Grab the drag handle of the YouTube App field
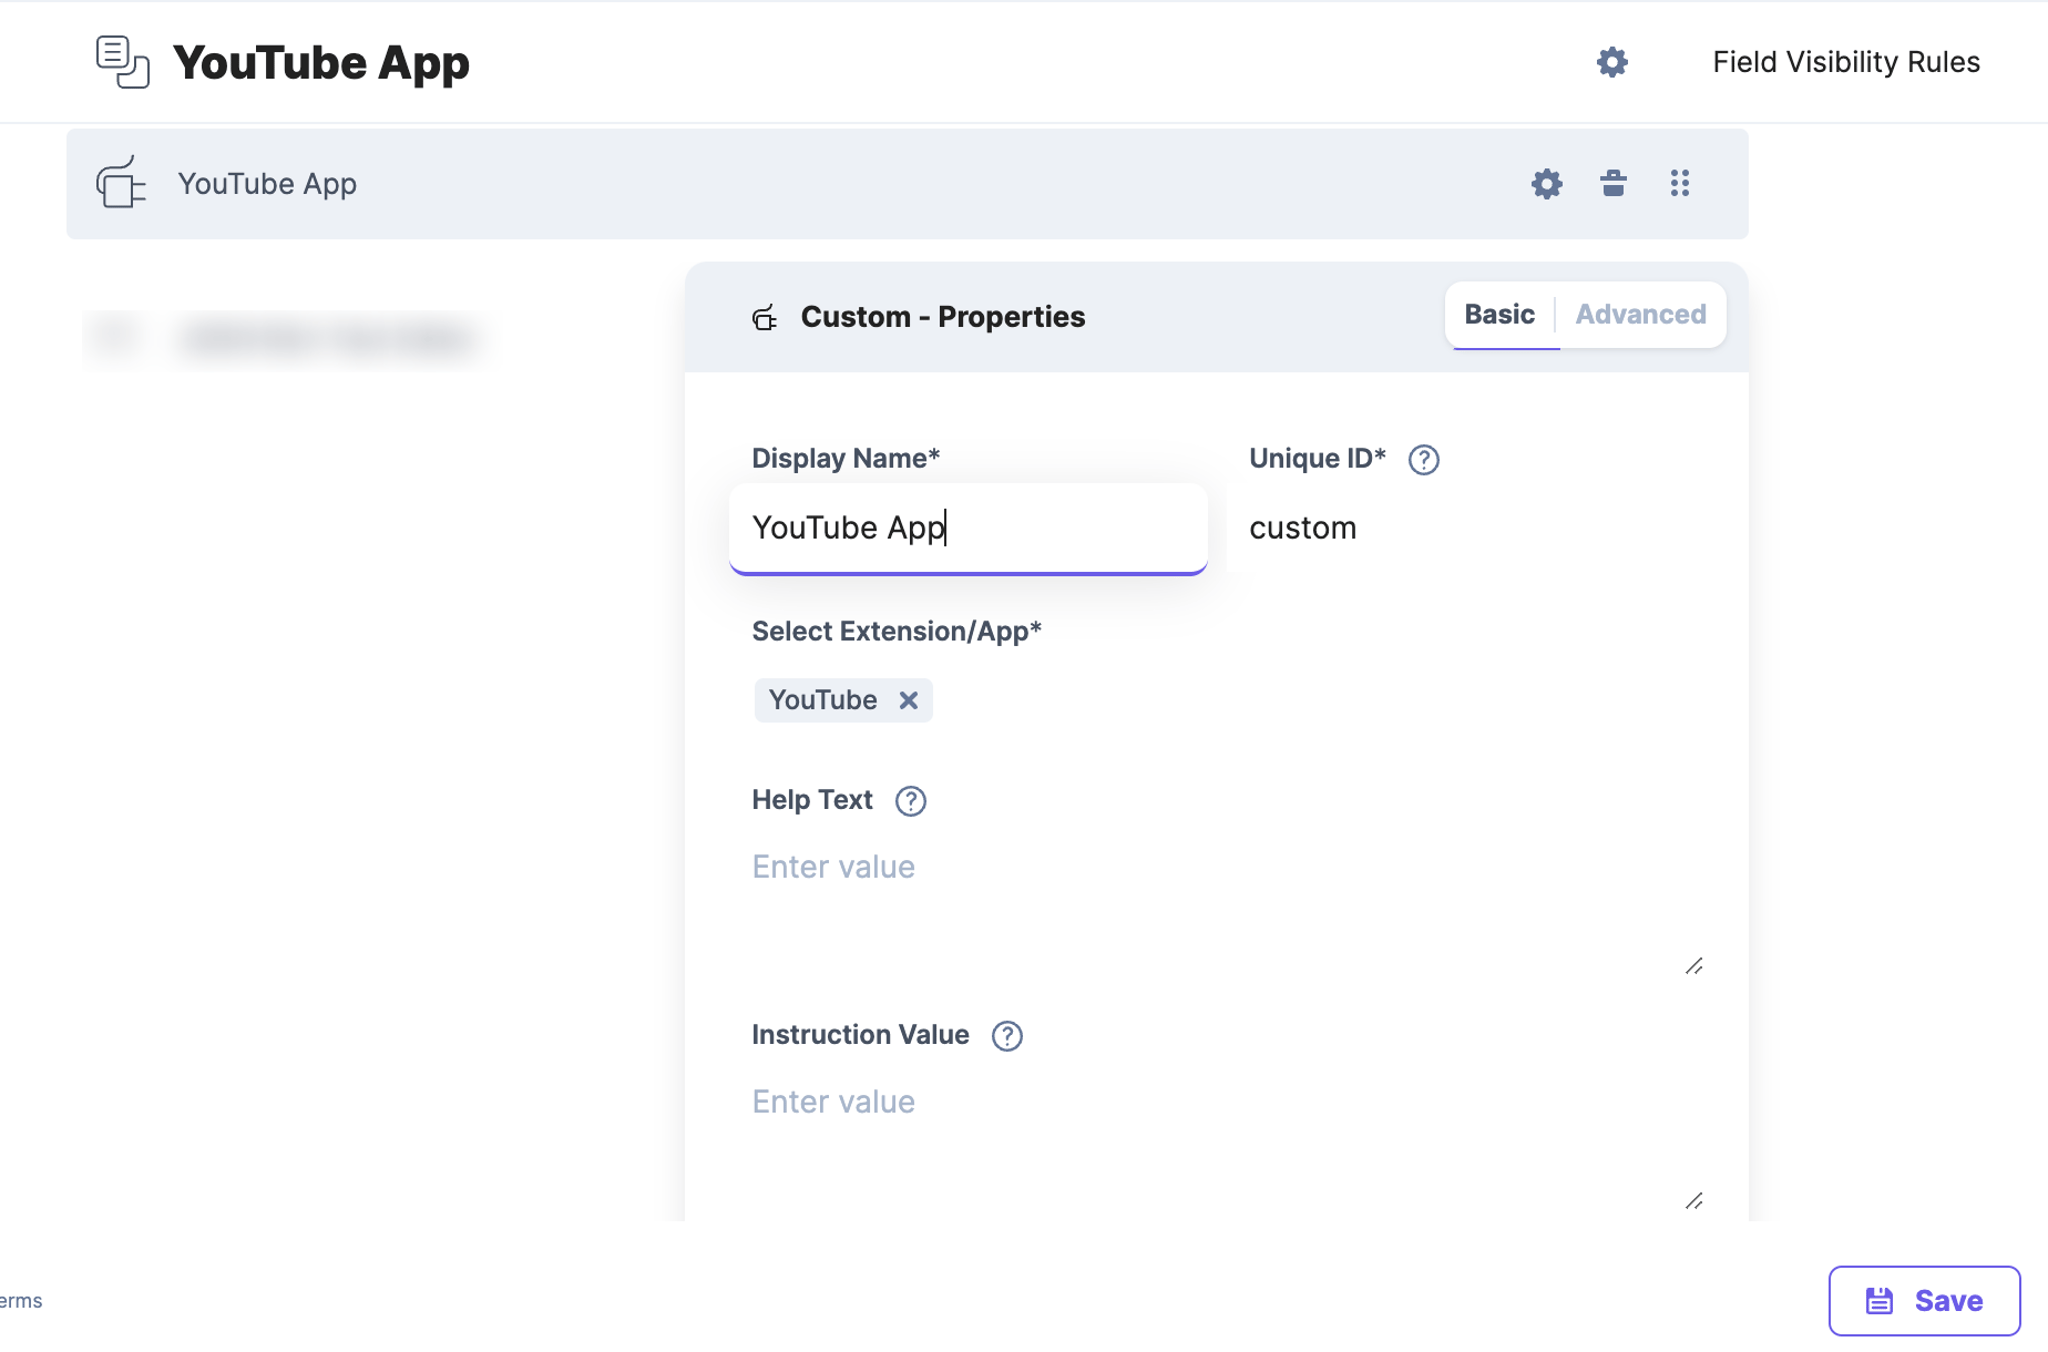2048x1352 pixels. pos(1679,183)
